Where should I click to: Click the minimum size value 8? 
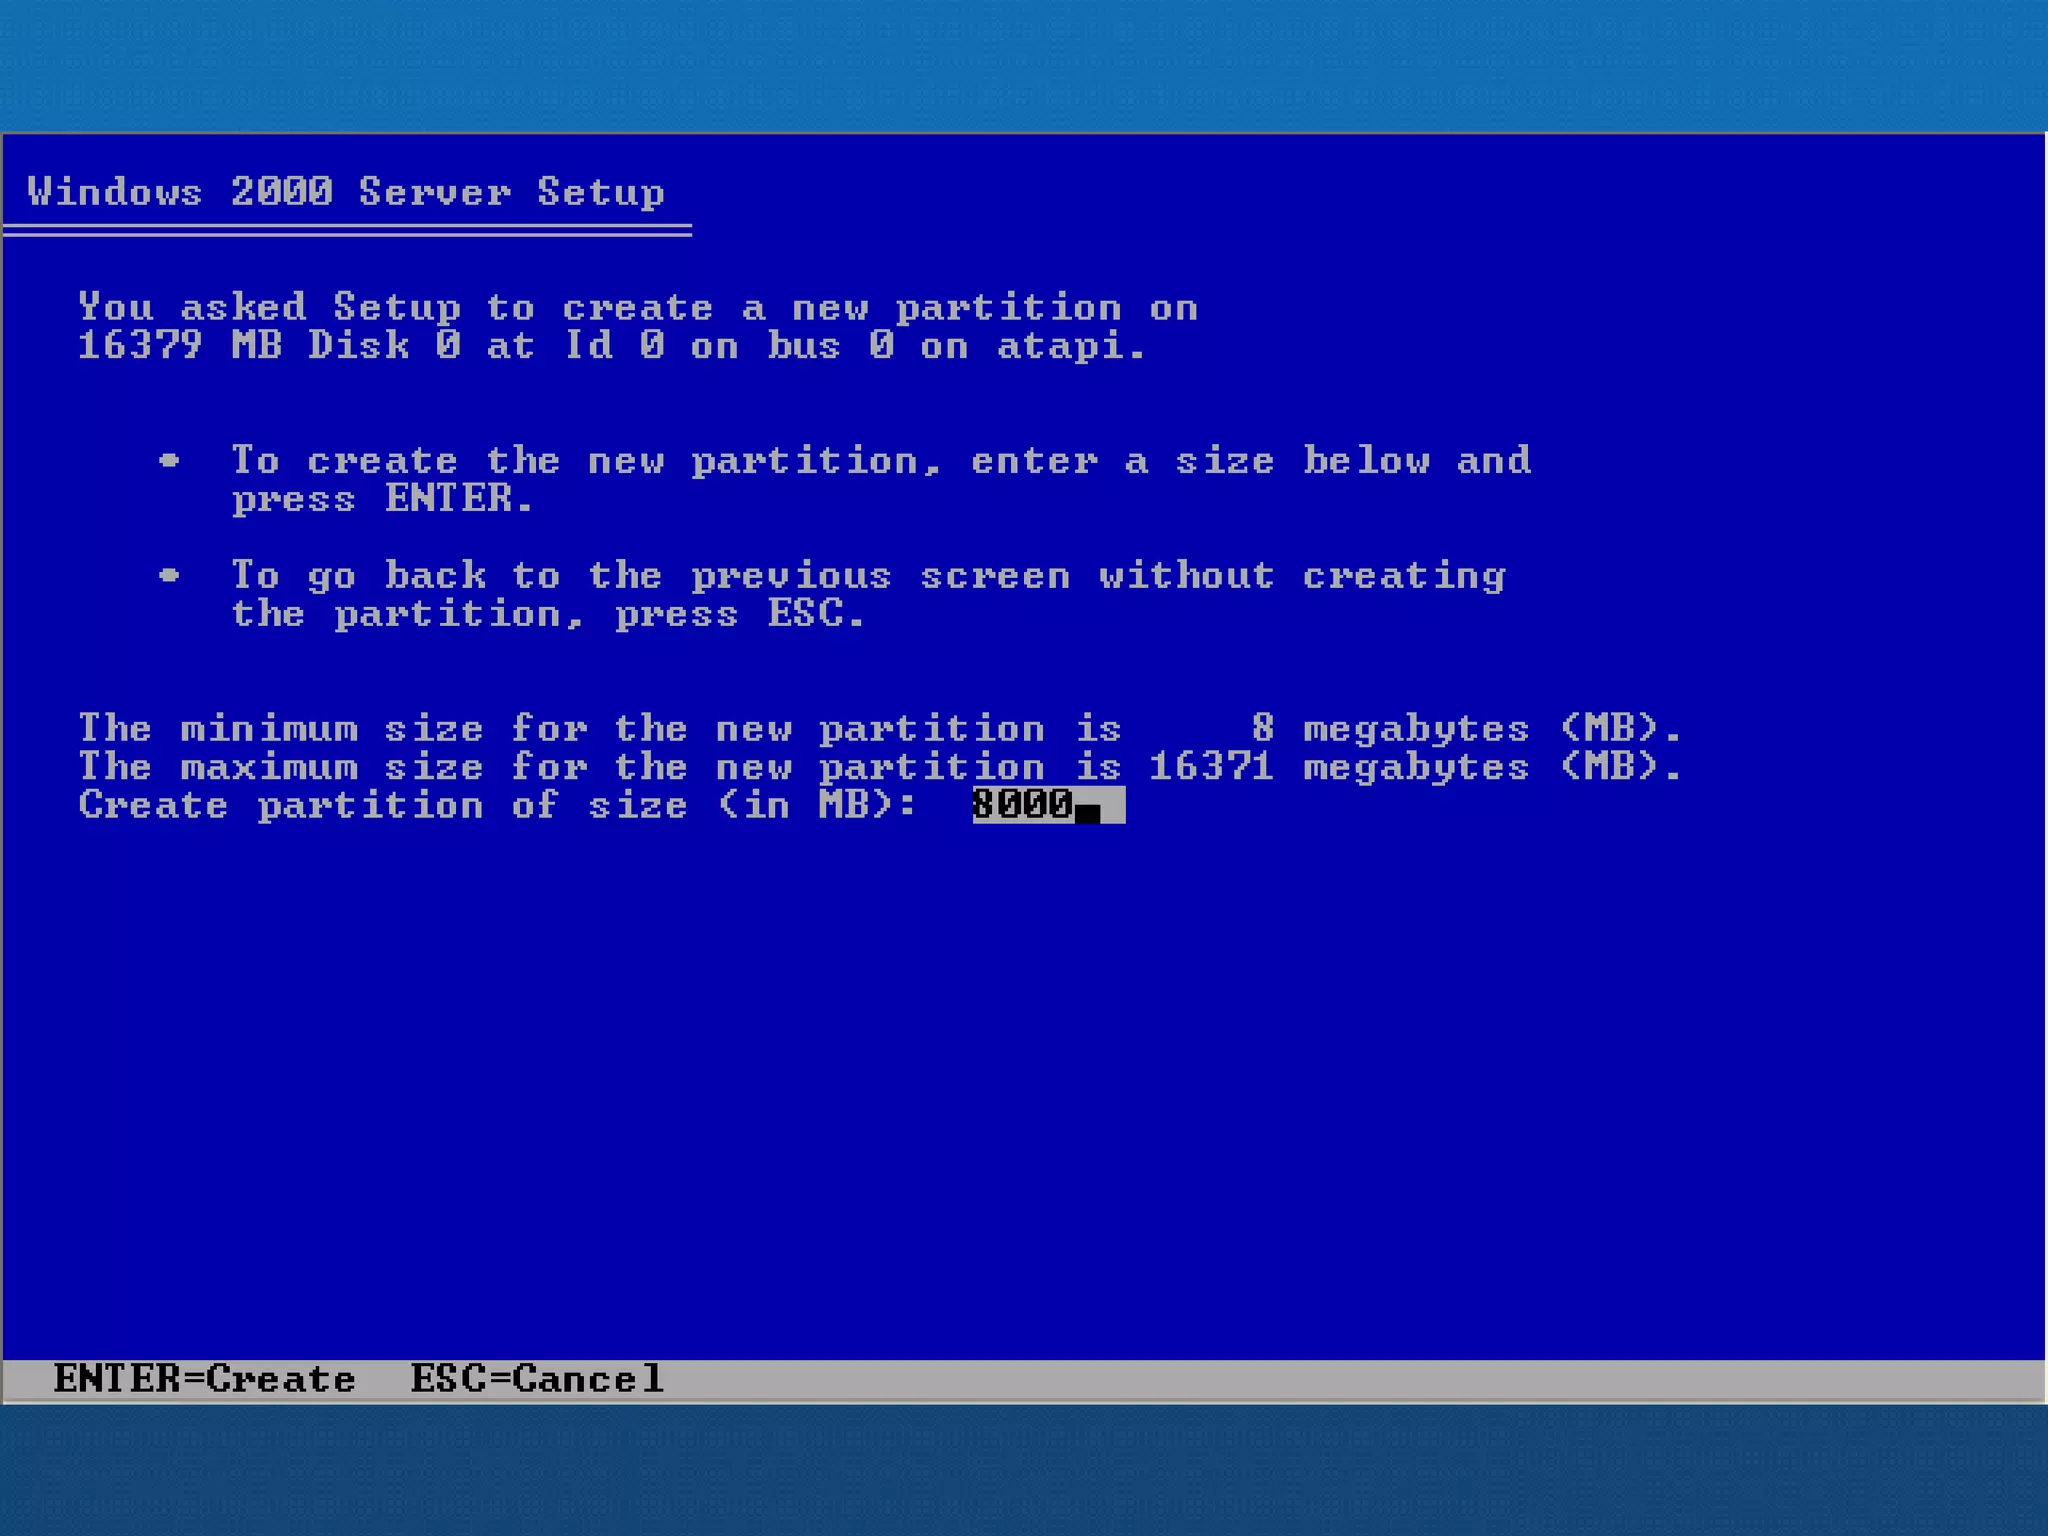1262,728
